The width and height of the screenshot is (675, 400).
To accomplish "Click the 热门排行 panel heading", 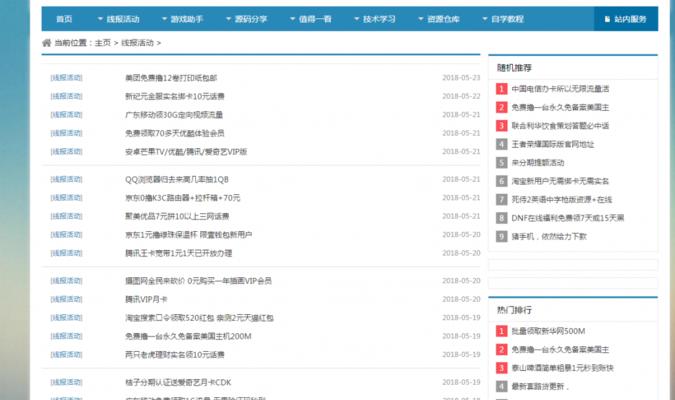I will [514, 310].
